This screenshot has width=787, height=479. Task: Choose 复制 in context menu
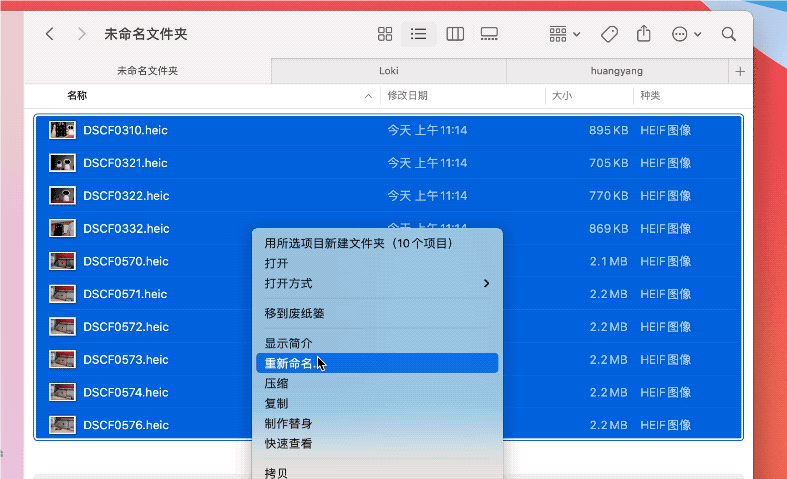[377, 403]
